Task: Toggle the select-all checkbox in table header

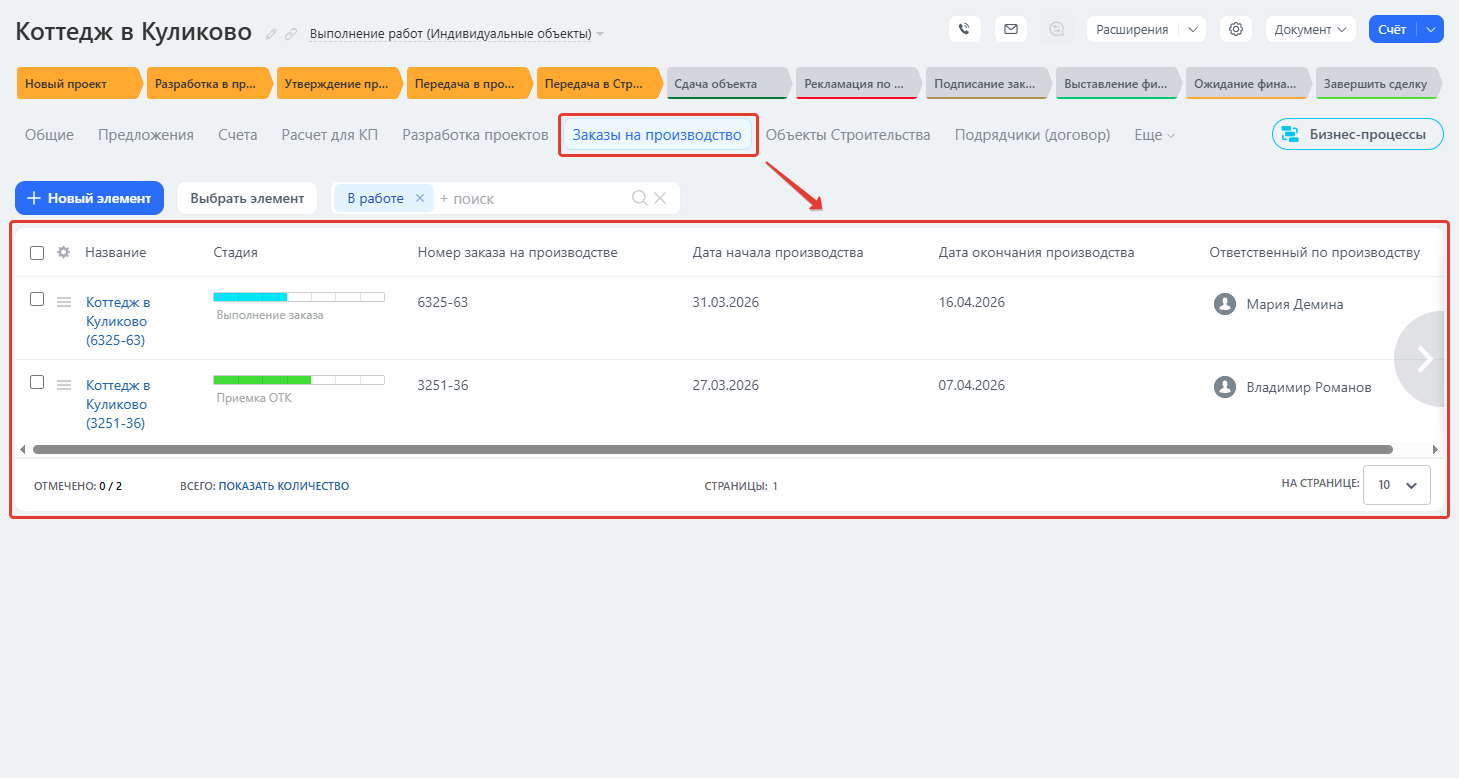Action: point(37,253)
